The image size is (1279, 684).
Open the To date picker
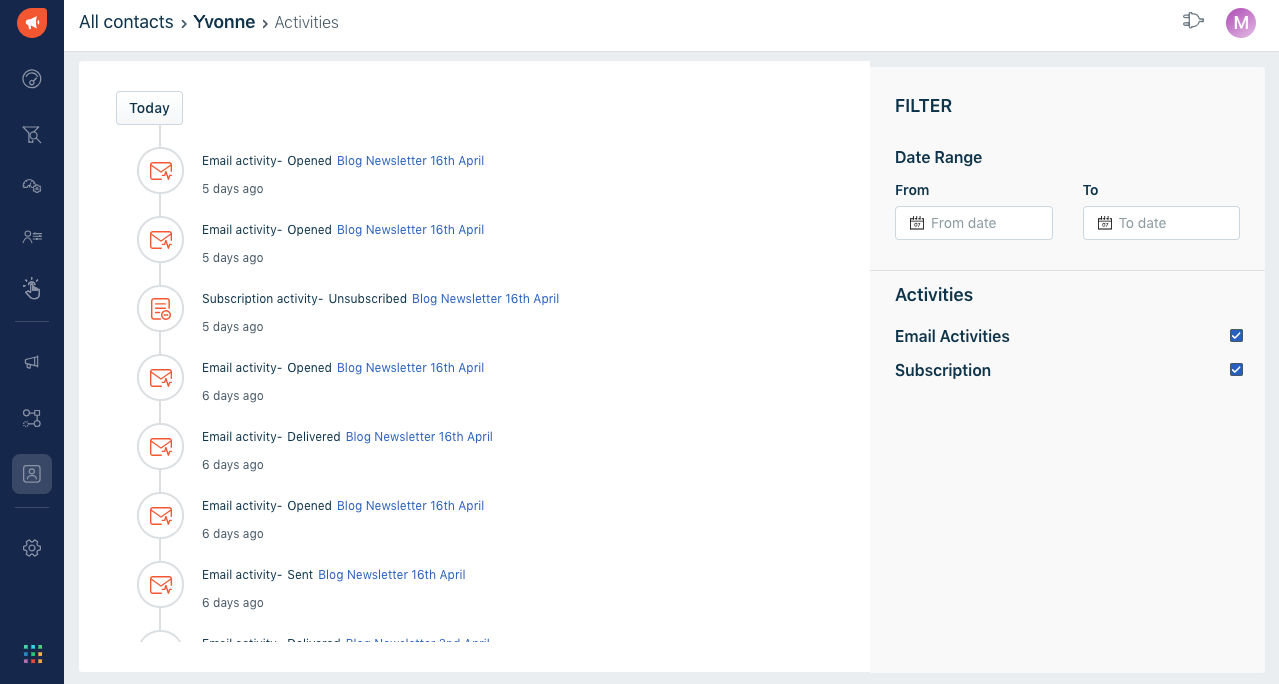(1161, 222)
